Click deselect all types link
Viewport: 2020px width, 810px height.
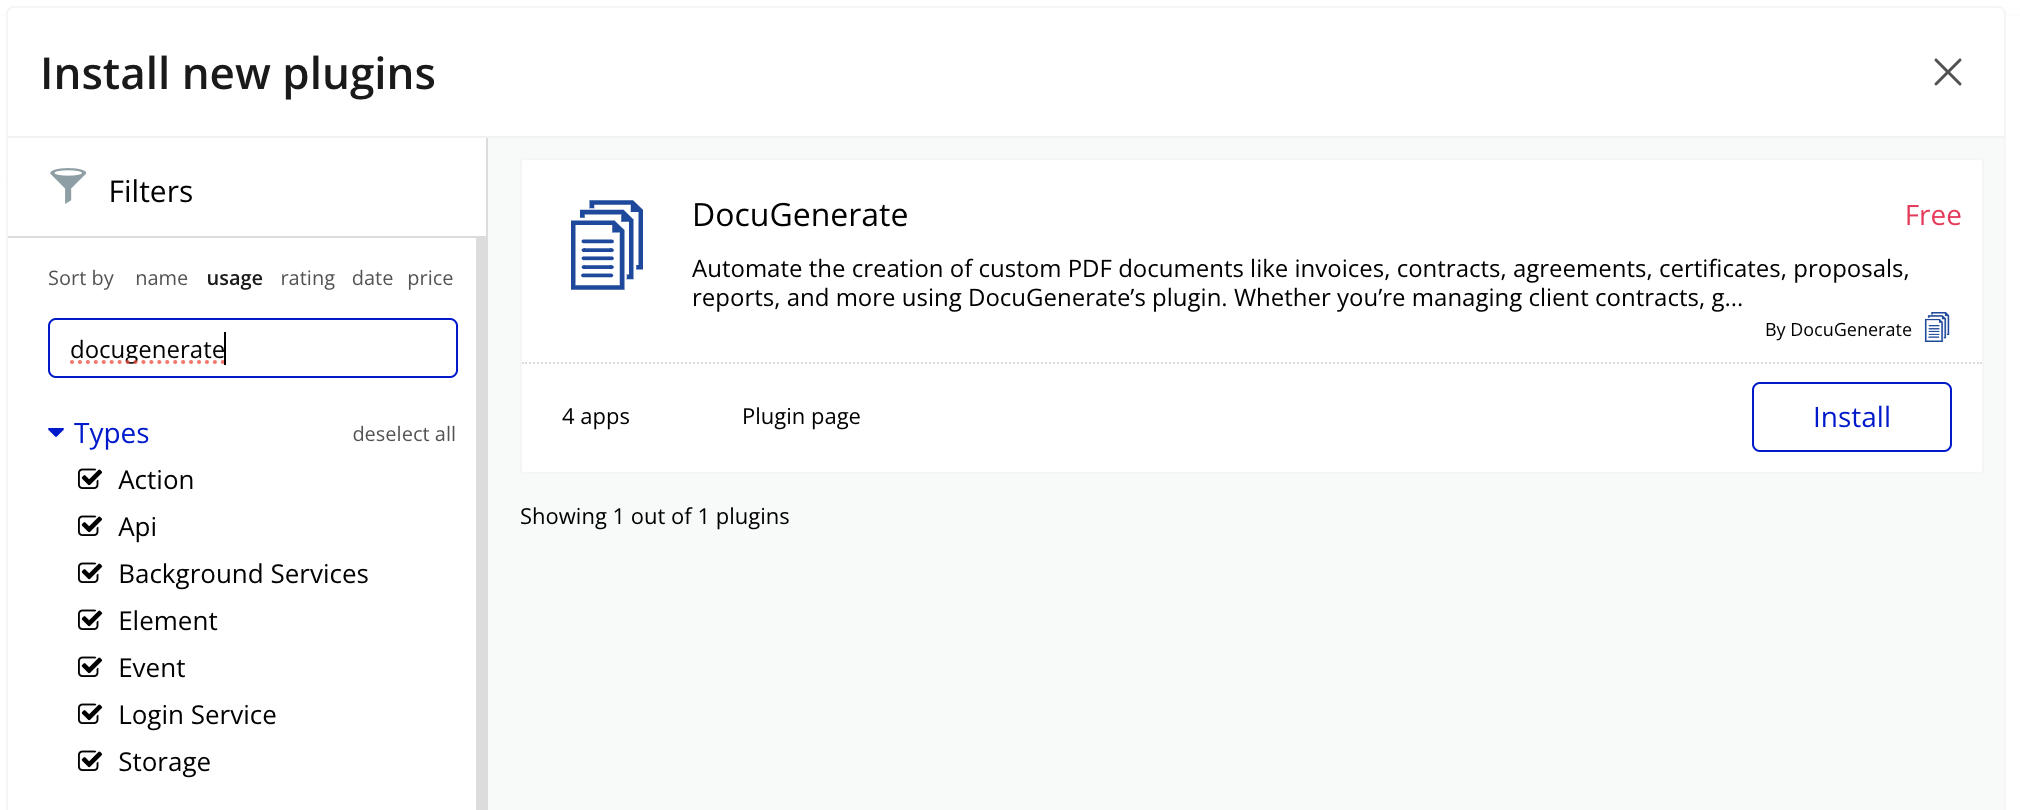403,434
